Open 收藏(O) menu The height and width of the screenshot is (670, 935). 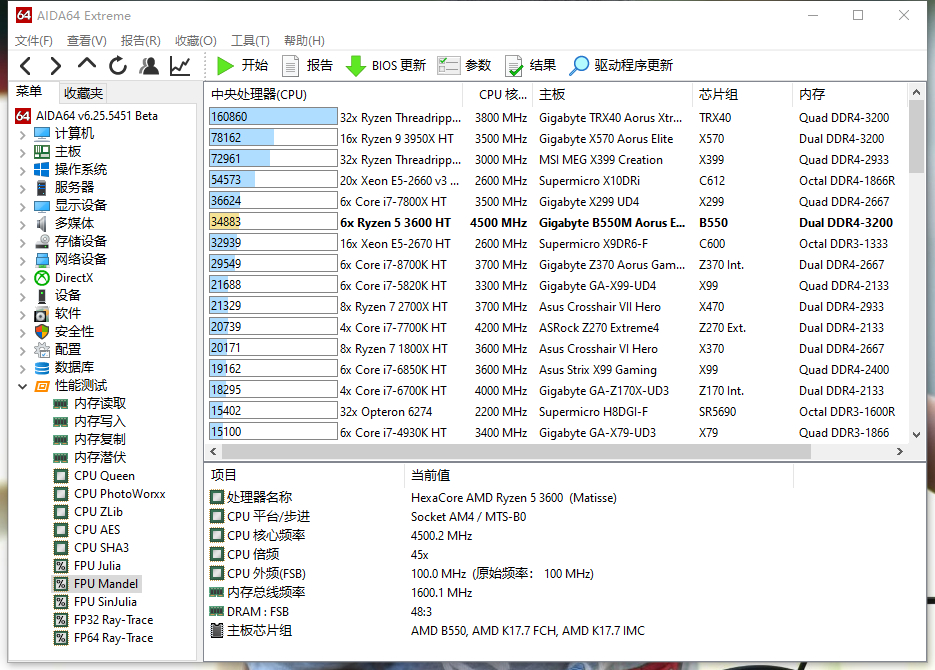point(196,41)
